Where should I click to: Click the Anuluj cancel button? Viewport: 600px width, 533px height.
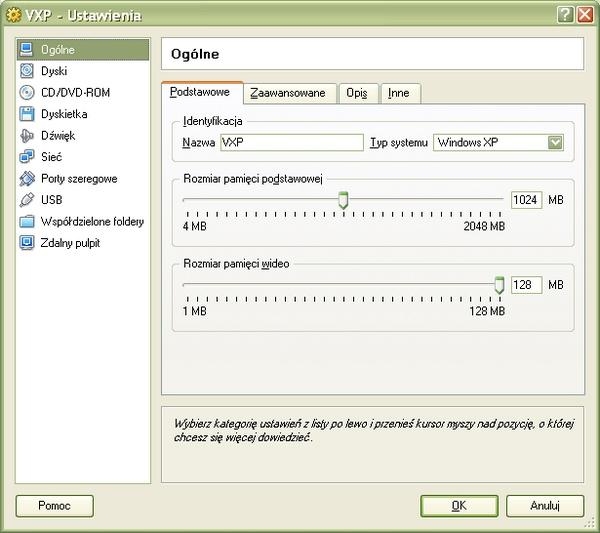pyautogui.click(x=545, y=506)
